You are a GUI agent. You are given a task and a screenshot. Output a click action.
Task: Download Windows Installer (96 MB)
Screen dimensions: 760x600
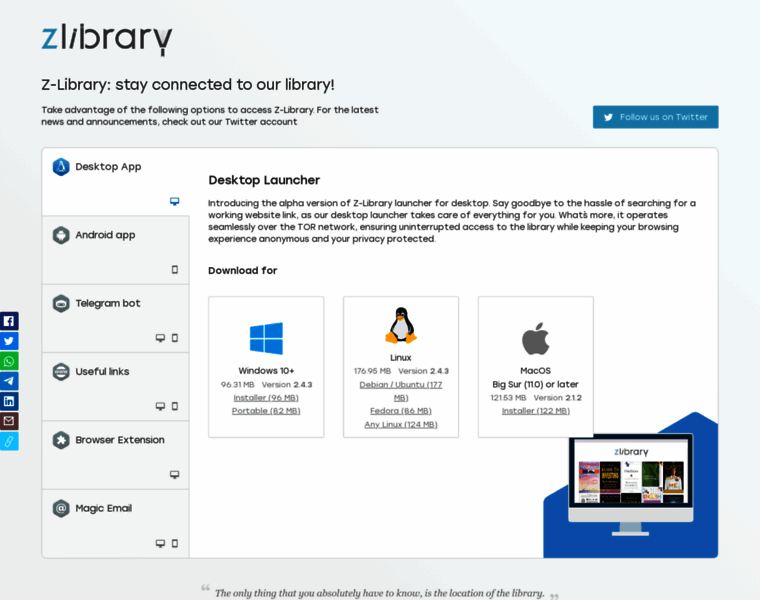(x=266, y=397)
